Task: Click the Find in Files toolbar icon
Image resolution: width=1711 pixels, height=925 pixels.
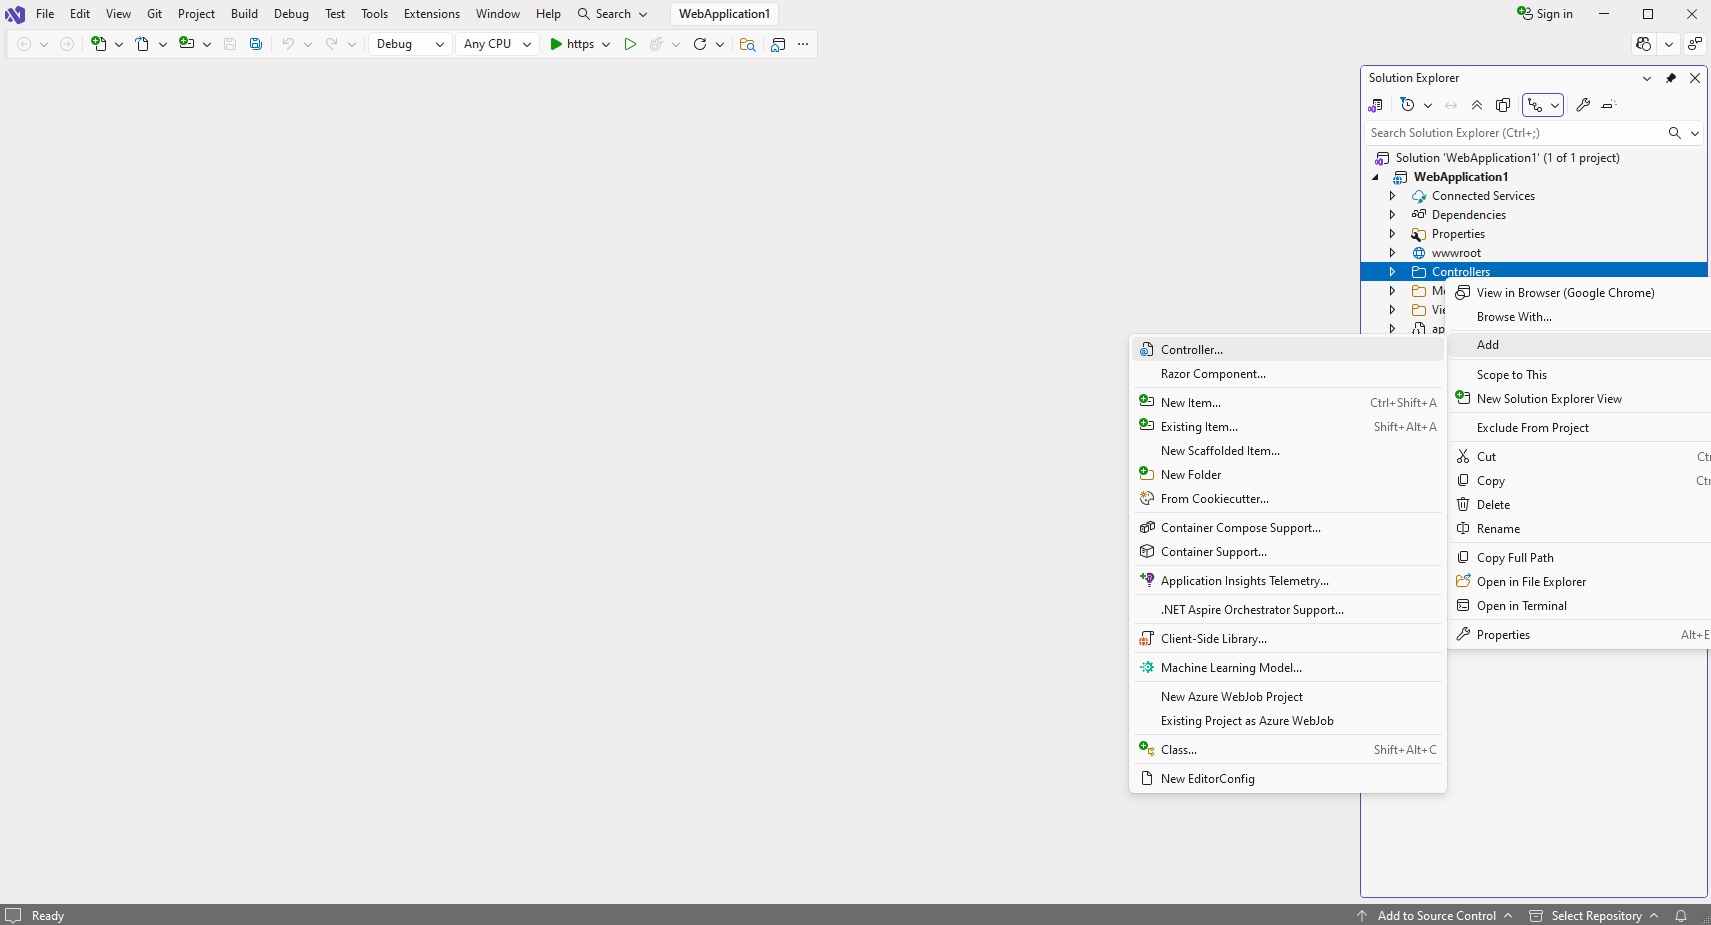Action: 747,44
